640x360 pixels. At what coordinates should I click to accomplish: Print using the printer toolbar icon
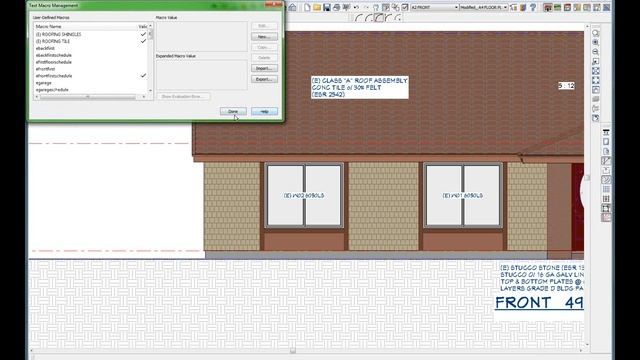[336, 7]
